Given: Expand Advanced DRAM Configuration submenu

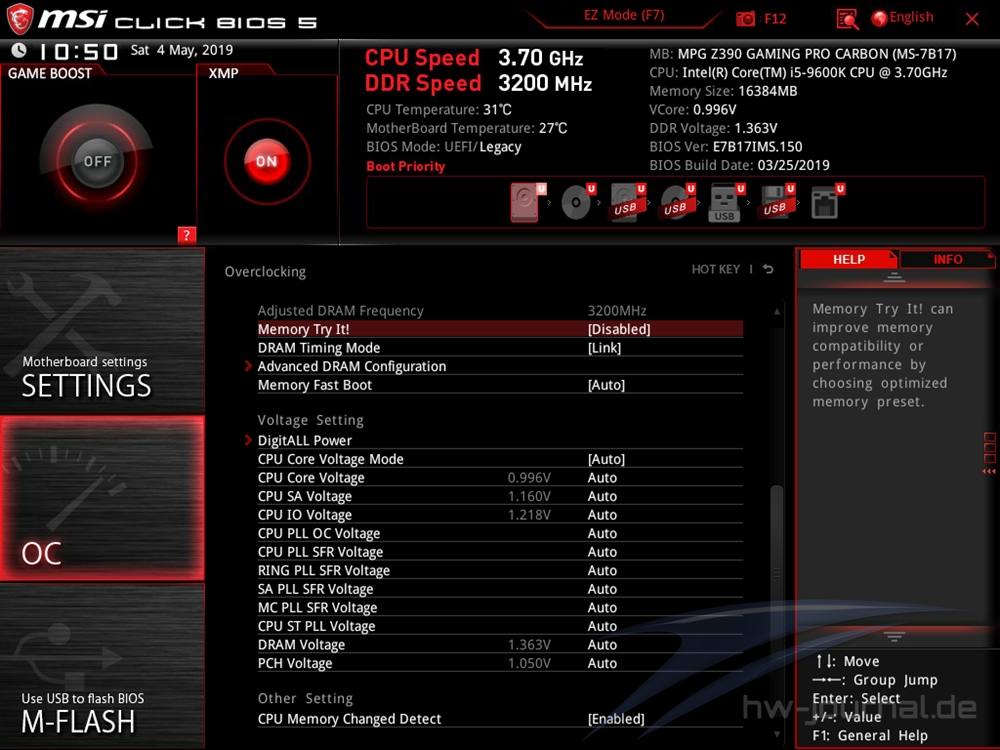Looking at the screenshot, I should coord(351,366).
